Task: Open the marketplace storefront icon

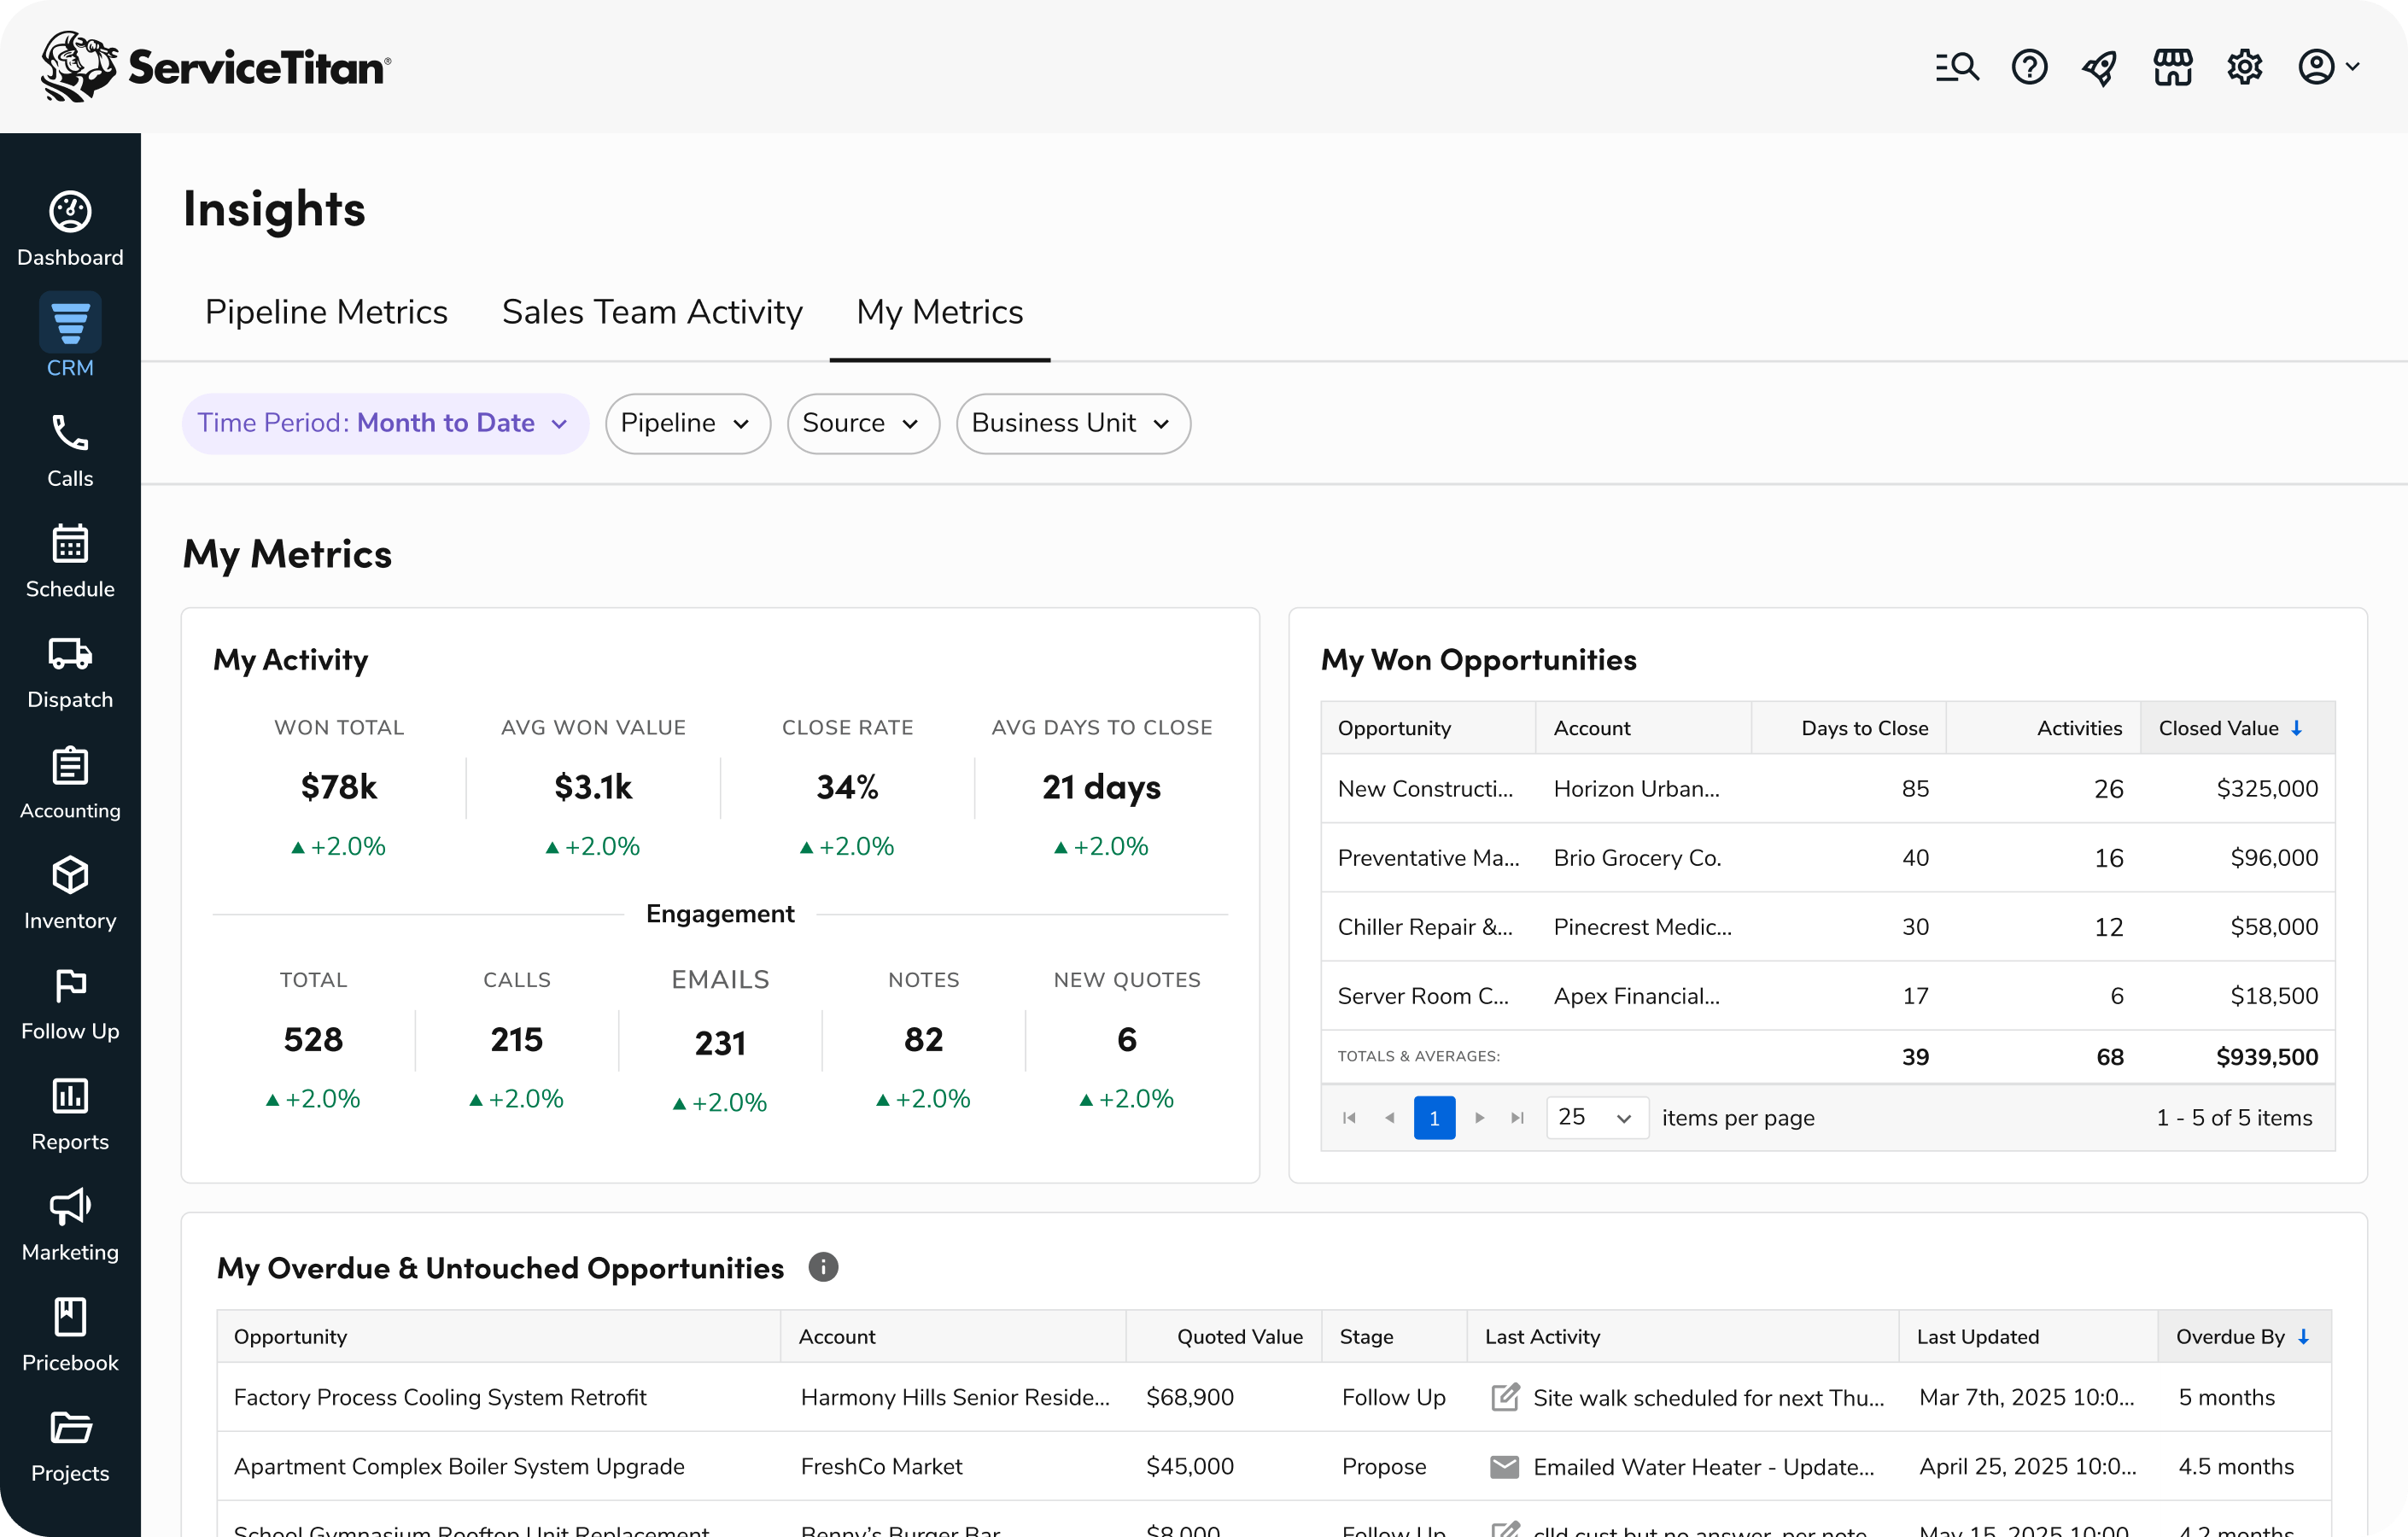Action: click(x=2172, y=67)
